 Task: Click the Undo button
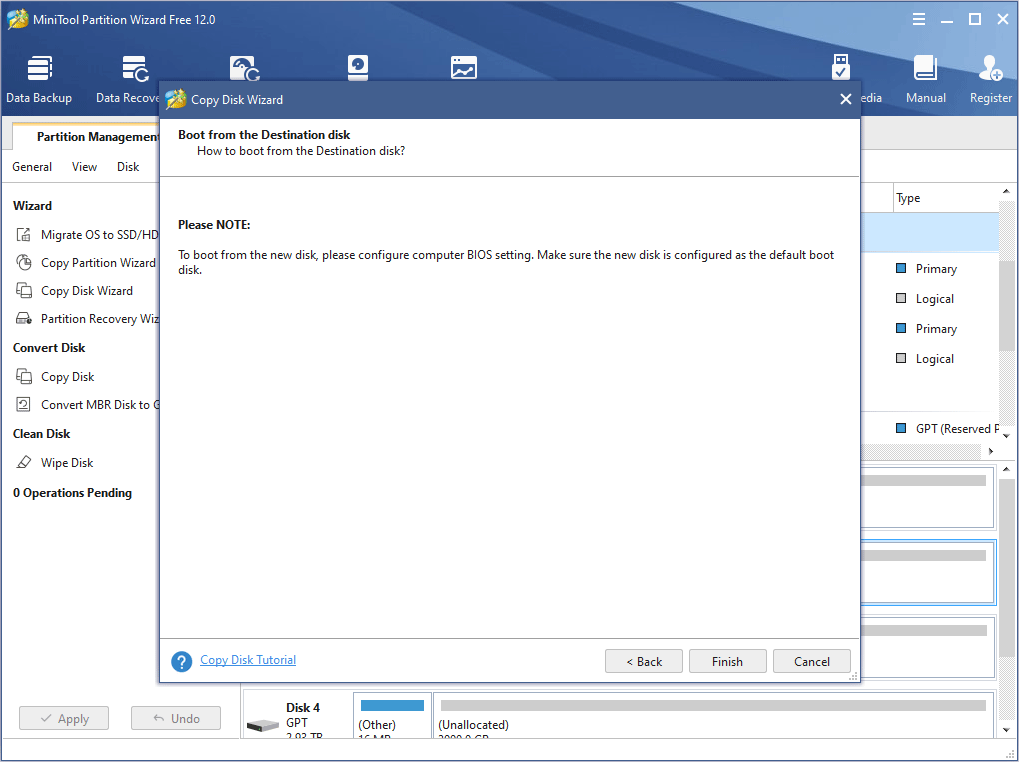(175, 718)
